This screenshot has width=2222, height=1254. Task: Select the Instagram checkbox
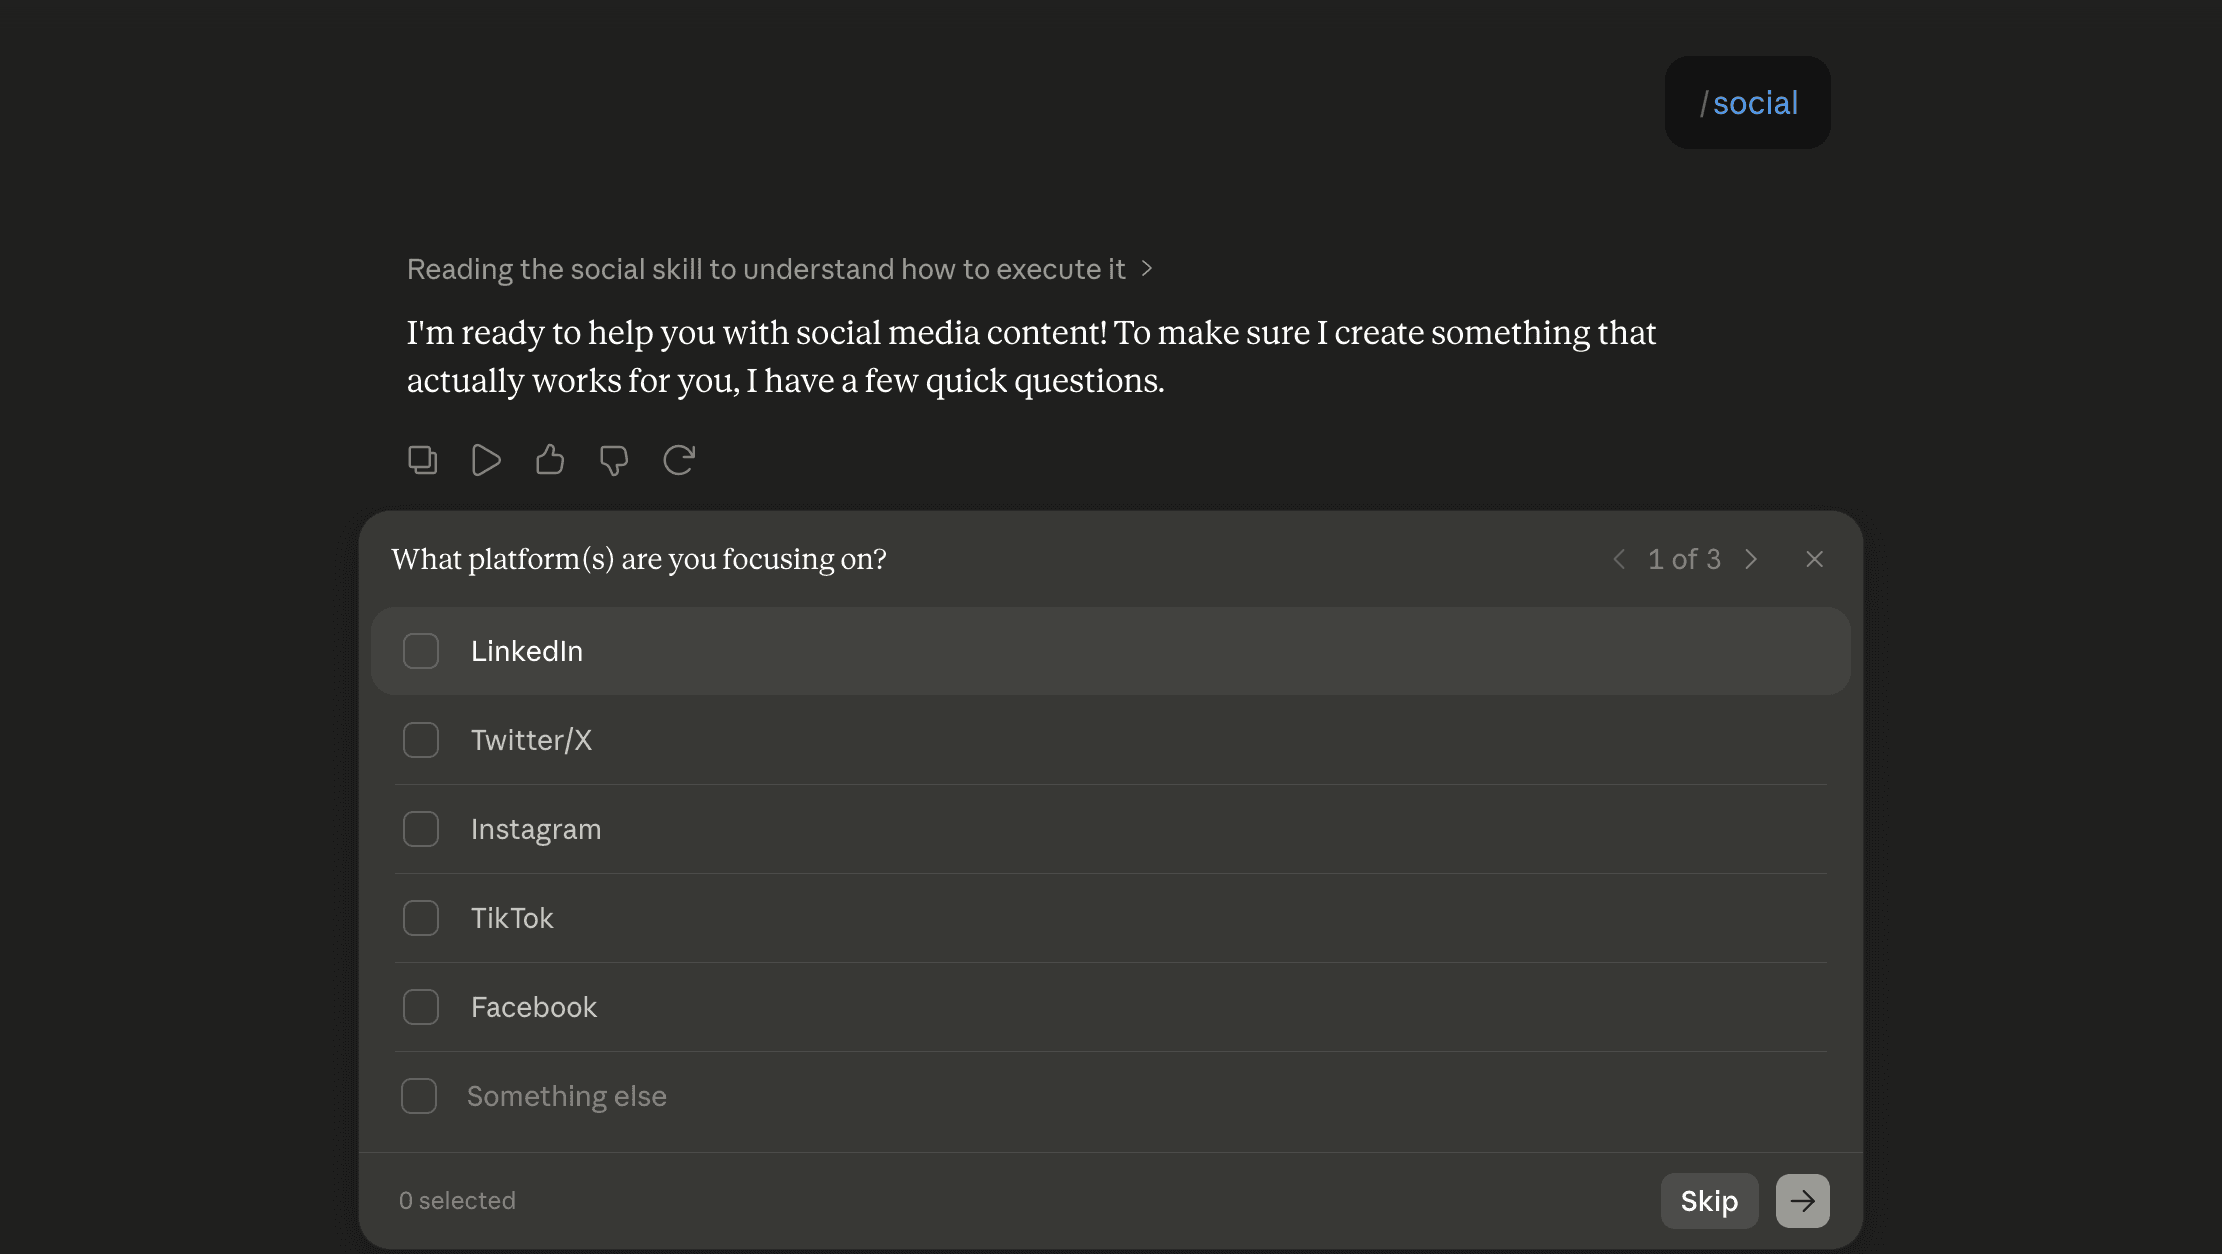pyautogui.click(x=421, y=829)
